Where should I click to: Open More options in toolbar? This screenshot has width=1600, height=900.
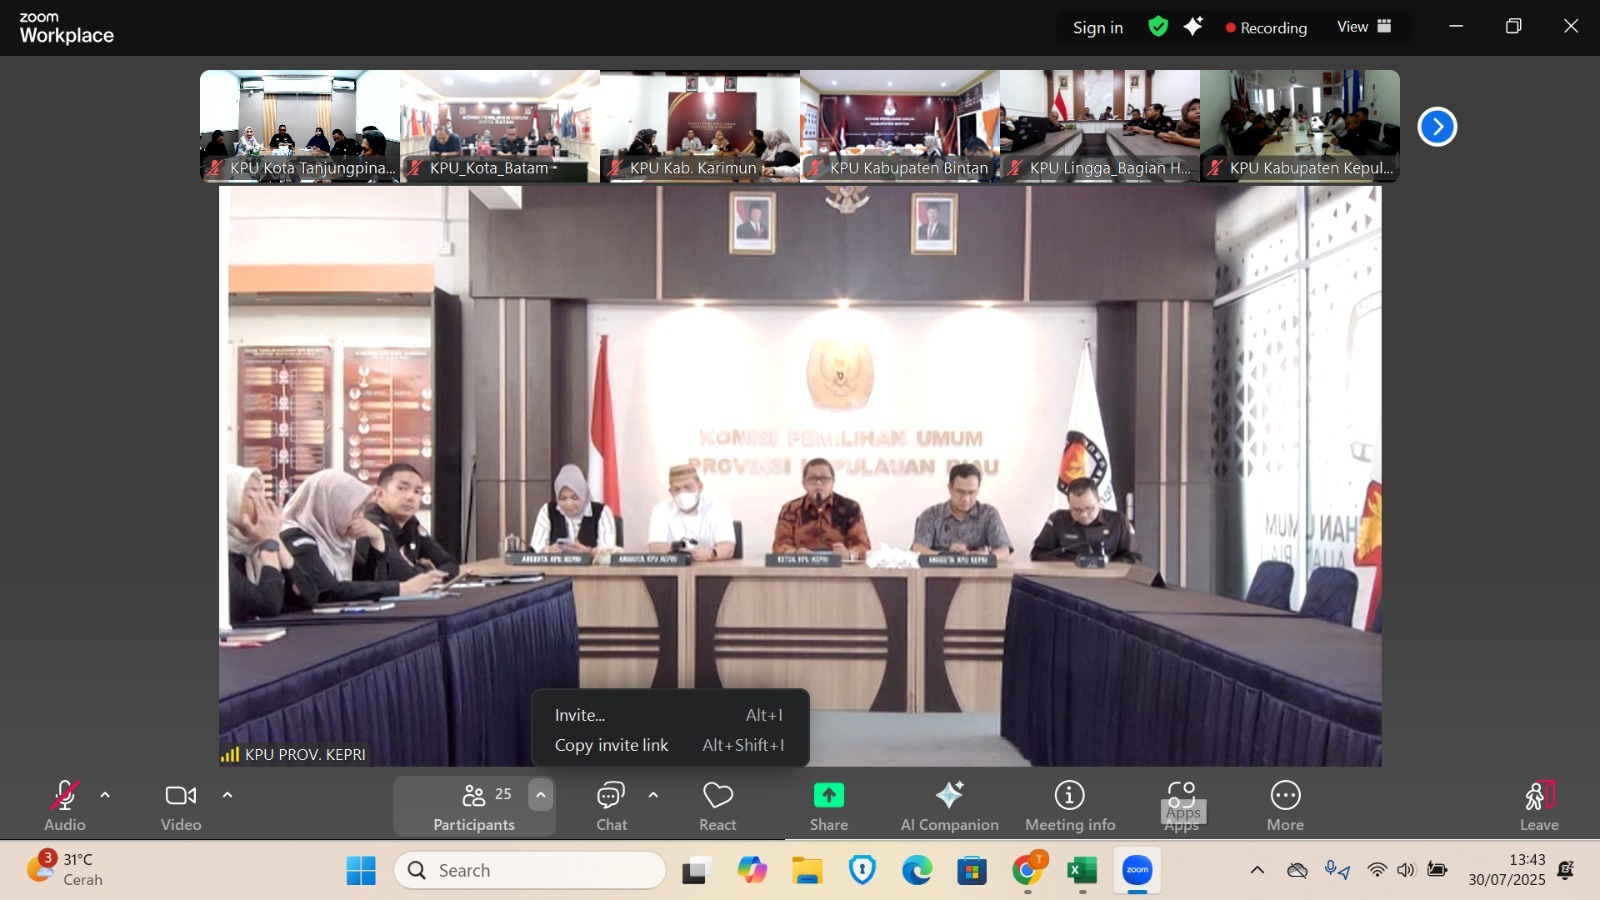tap(1285, 805)
